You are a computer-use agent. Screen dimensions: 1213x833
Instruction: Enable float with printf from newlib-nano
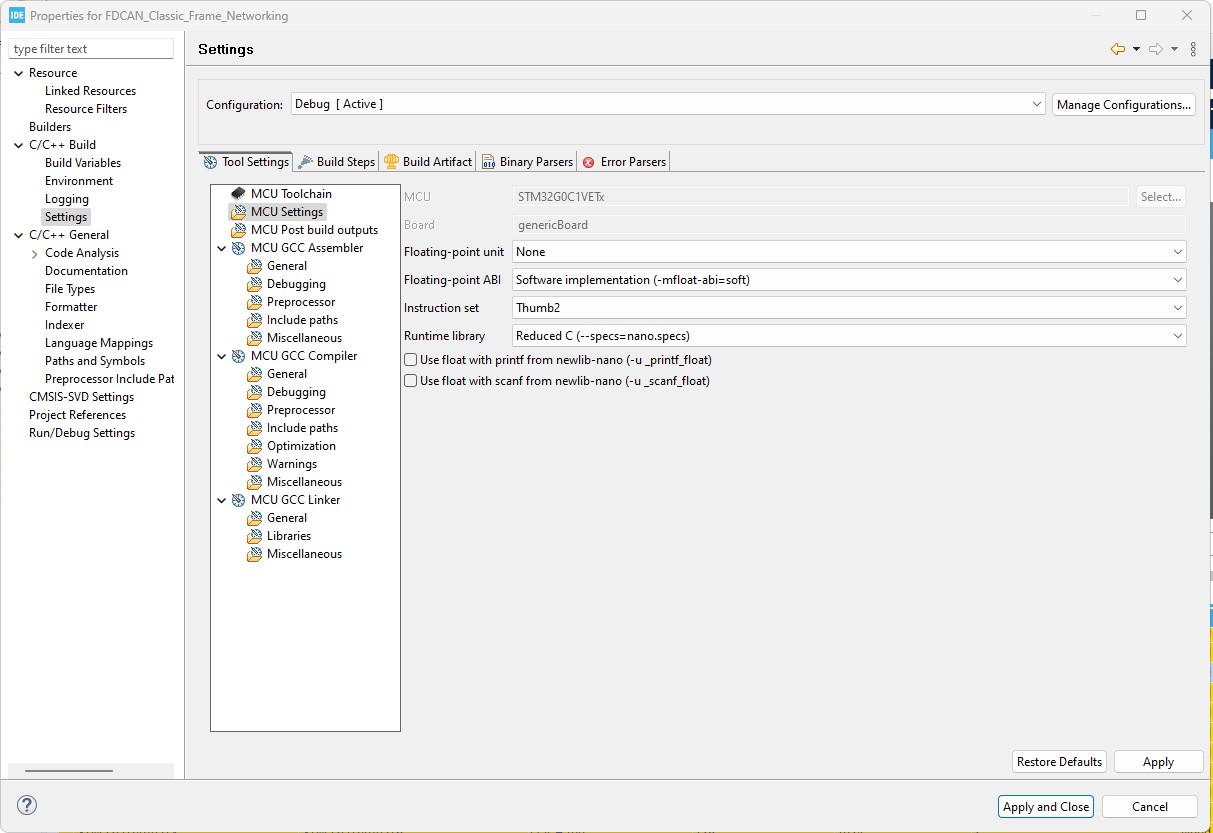click(410, 360)
